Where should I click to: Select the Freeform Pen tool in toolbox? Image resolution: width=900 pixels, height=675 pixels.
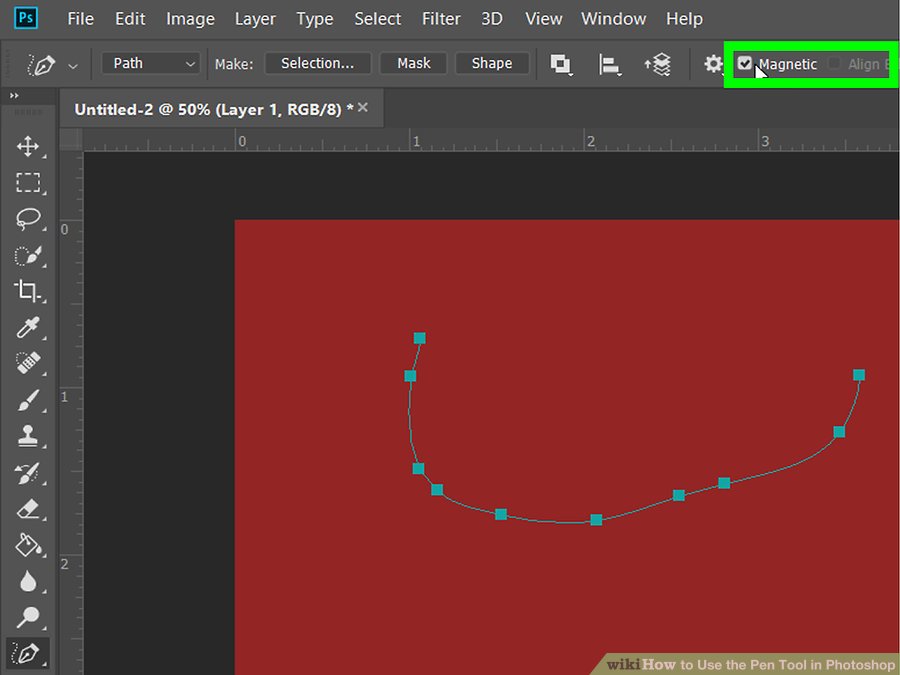[x=26, y=654]
